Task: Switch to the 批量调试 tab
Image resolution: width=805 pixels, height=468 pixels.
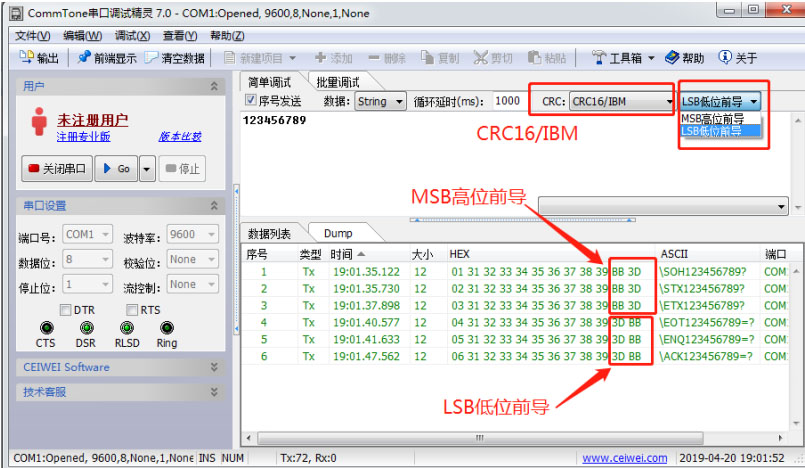Action: [x=338, y=82]
